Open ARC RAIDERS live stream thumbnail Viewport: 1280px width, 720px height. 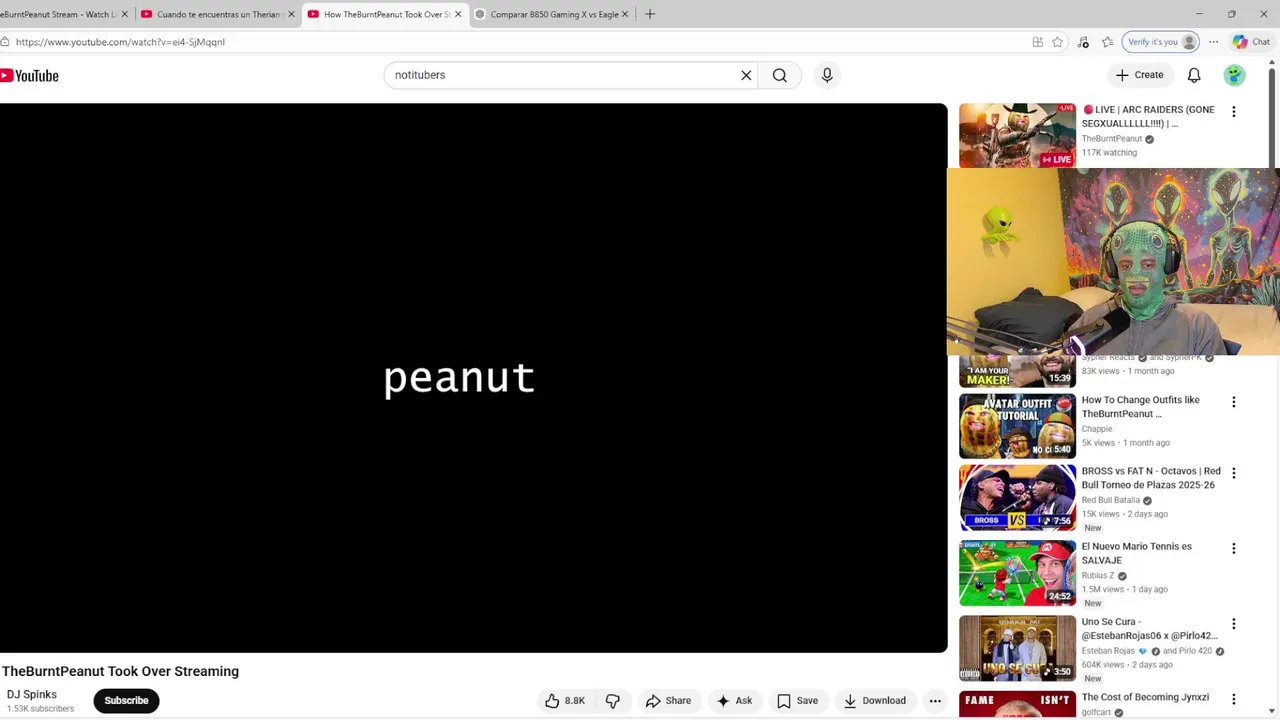coord(1017,135)
